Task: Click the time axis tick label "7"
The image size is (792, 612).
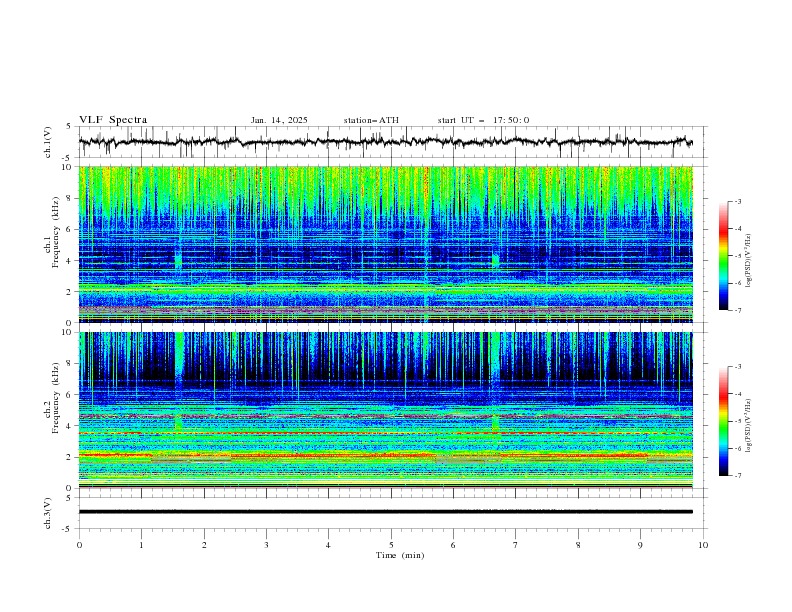Action: pos(516,545)
